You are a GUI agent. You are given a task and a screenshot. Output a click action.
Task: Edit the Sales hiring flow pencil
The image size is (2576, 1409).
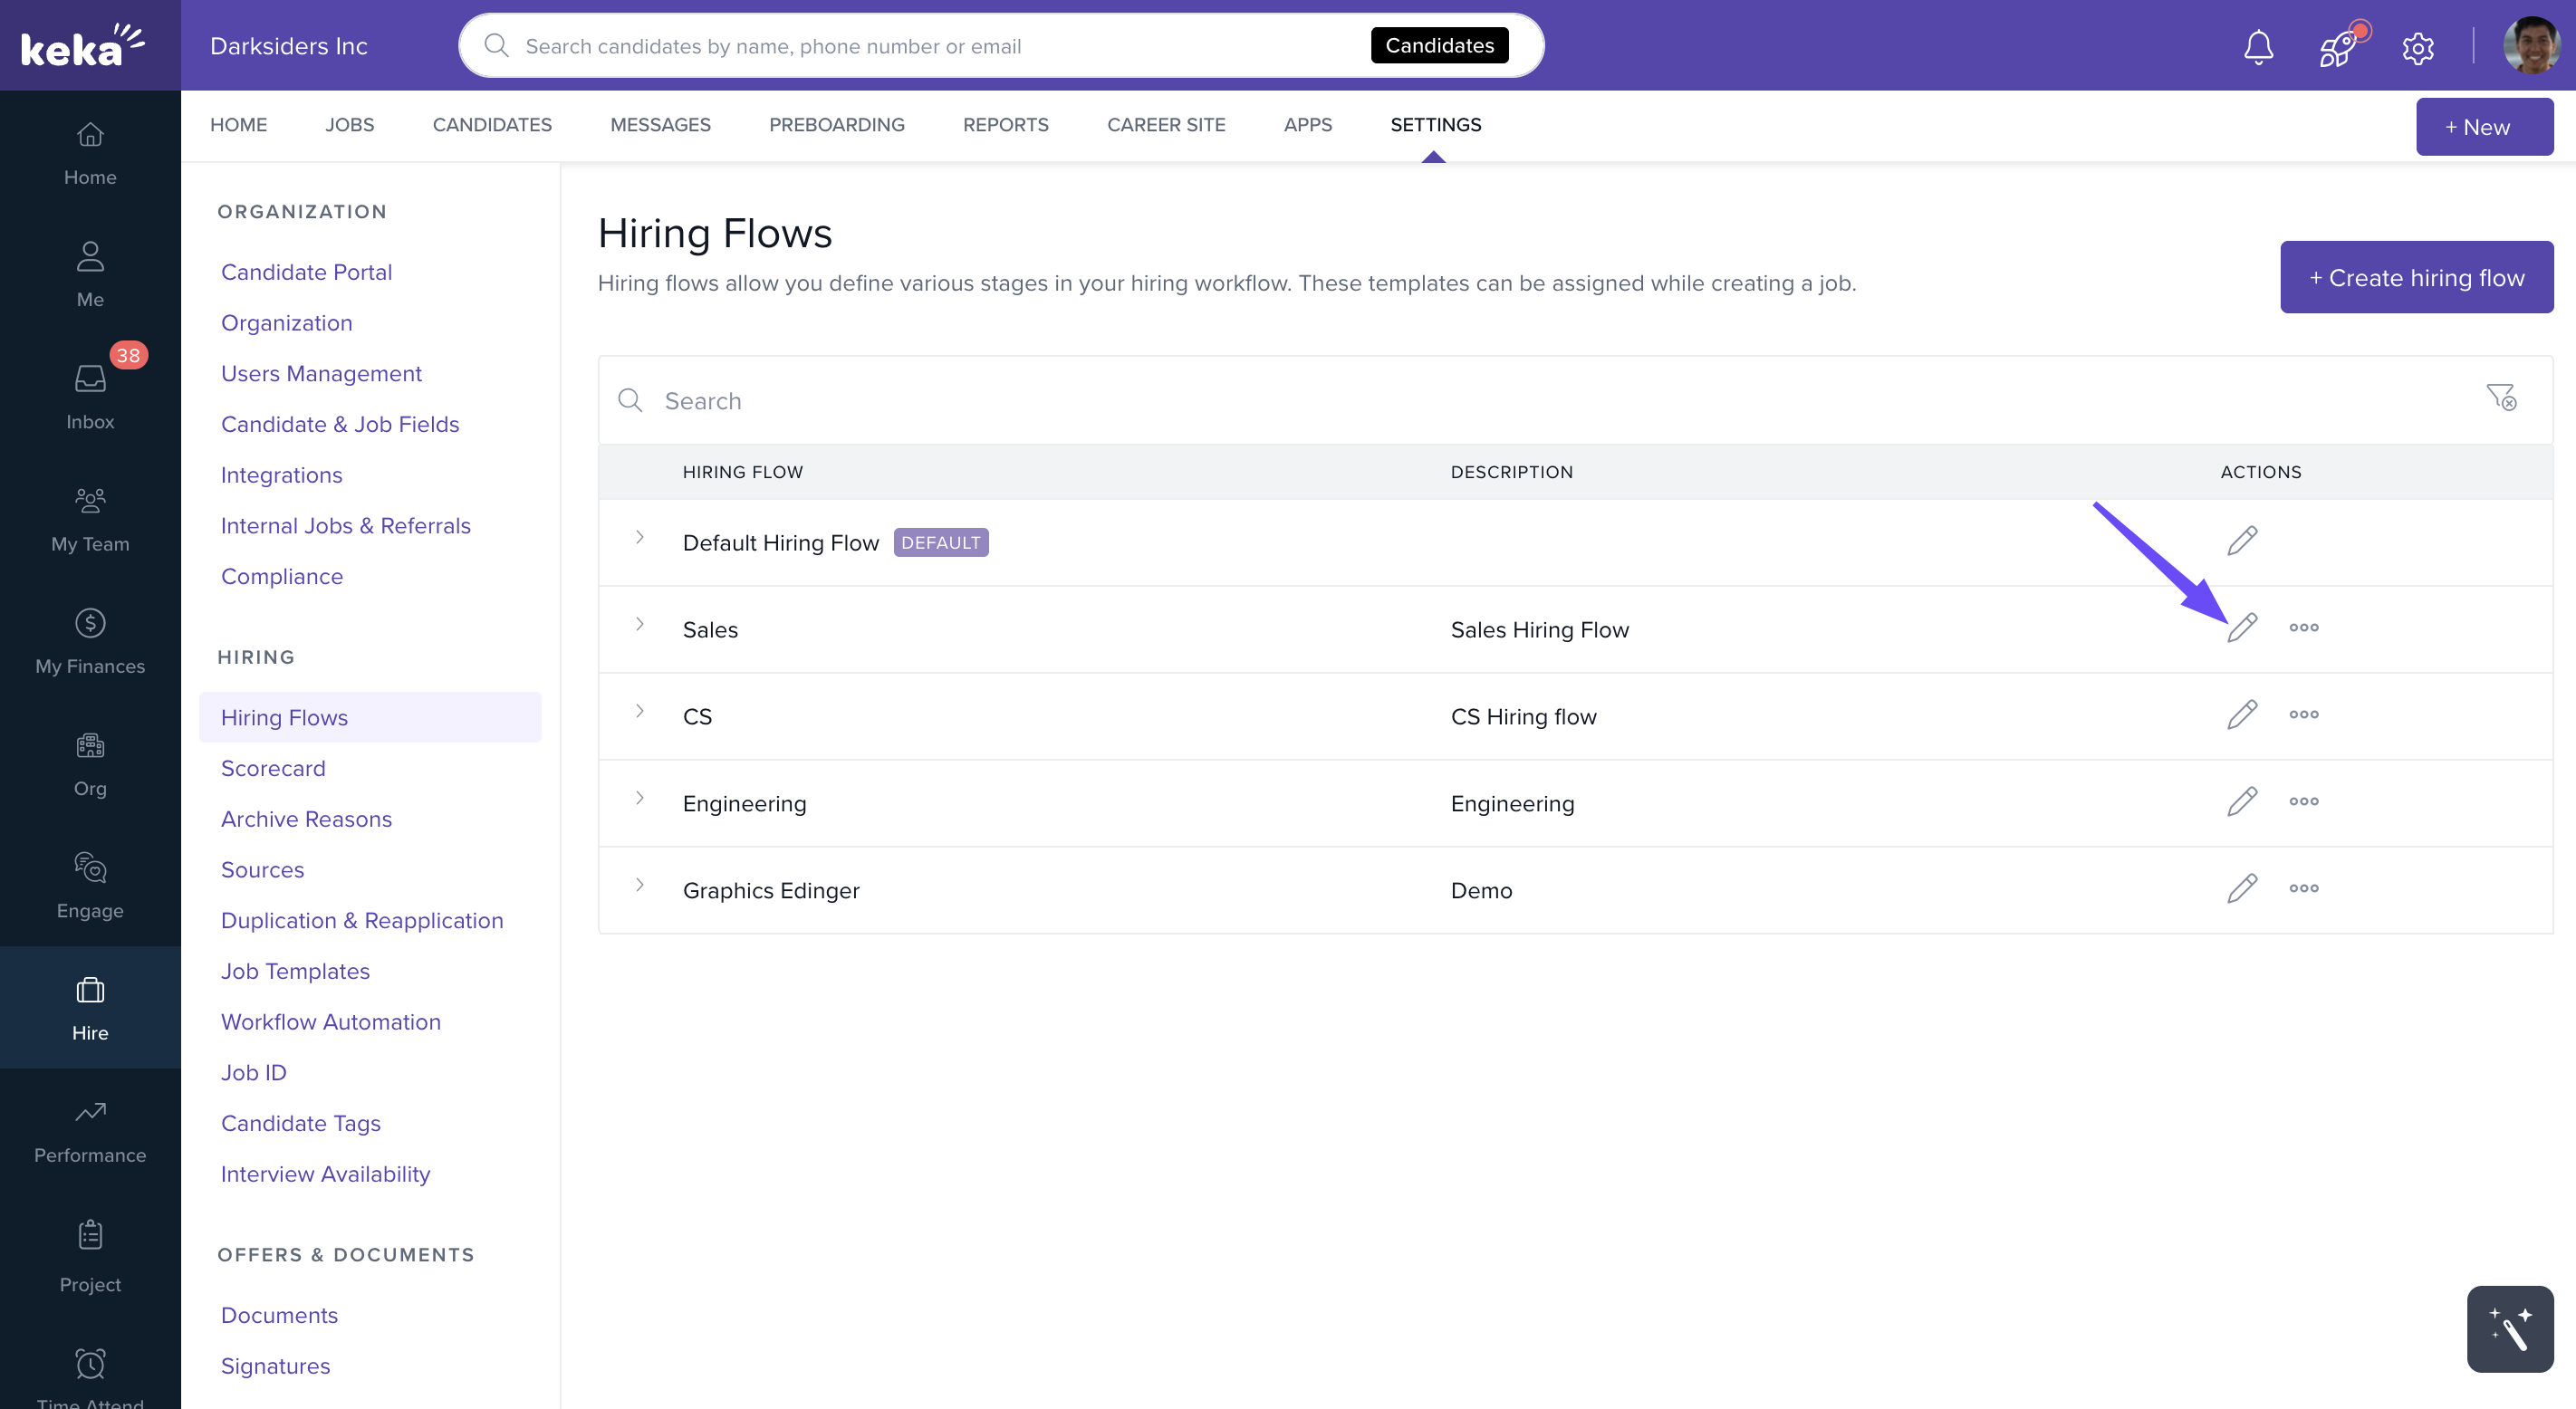pyautogui.click(x=2242, y=628)
